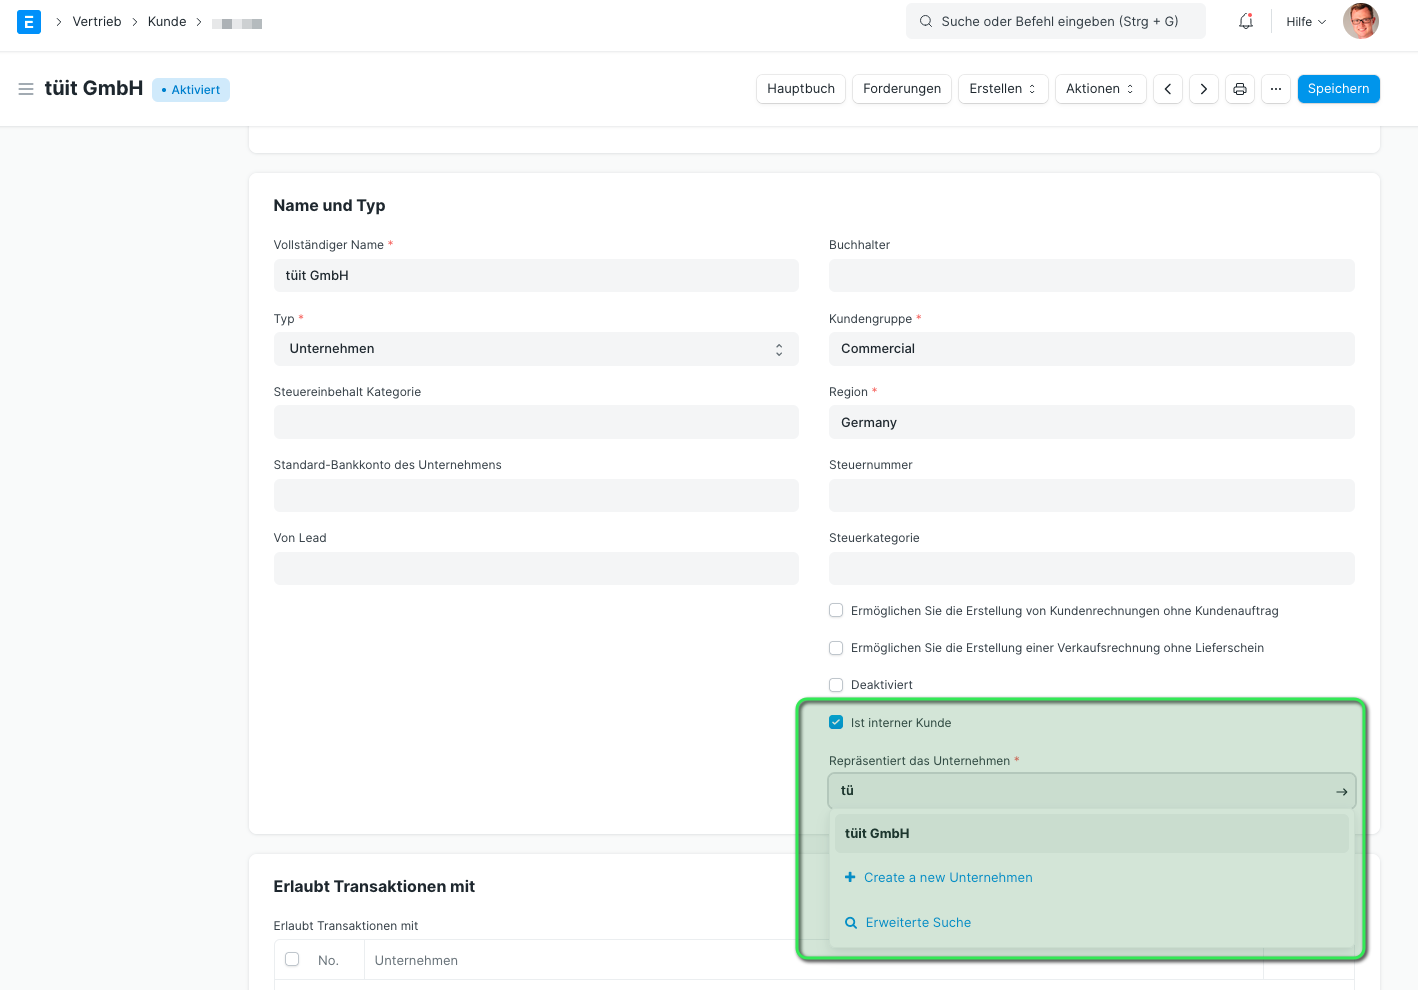Image resolution: width=1418 pixels, height=990 pixels.
Task: Navigate to Vertrieb breadcrumb
Action: click(x=97, y=21)
